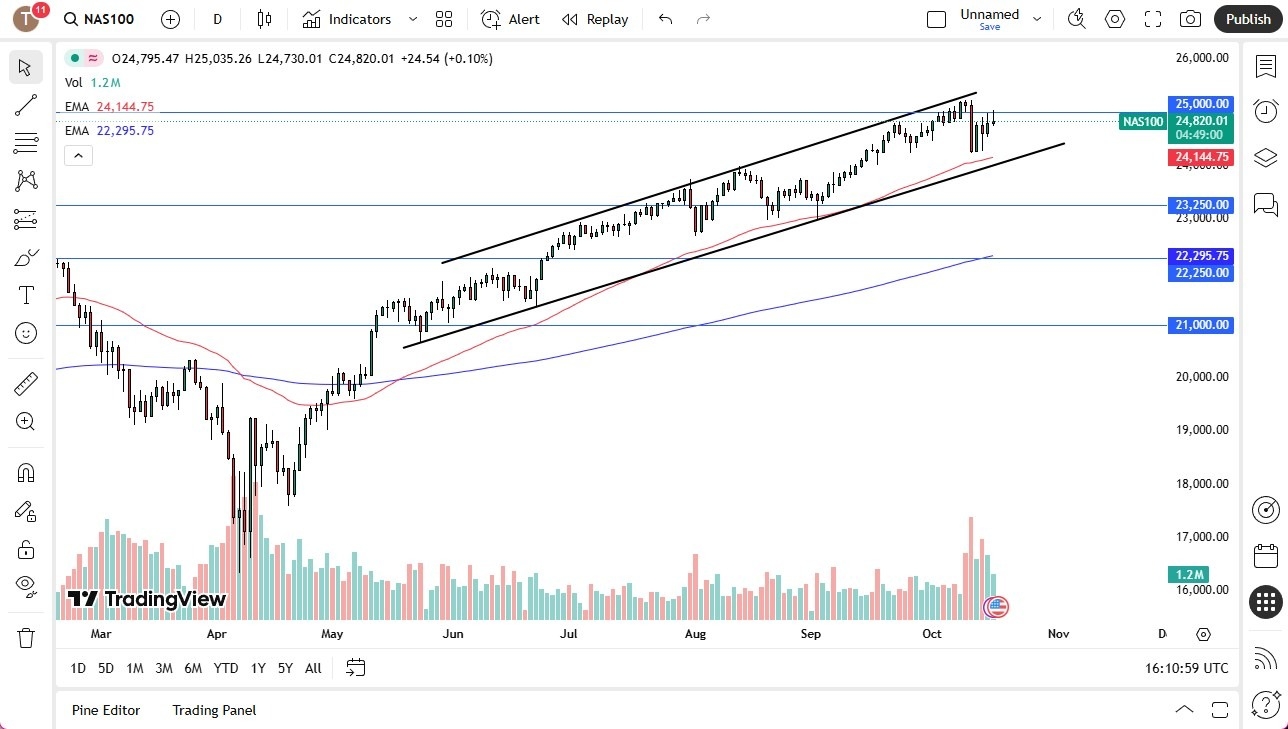Viewport: 1288px width, 729px height.
Task: Switch to the Pine Editor tab
Action: point(105,710)
